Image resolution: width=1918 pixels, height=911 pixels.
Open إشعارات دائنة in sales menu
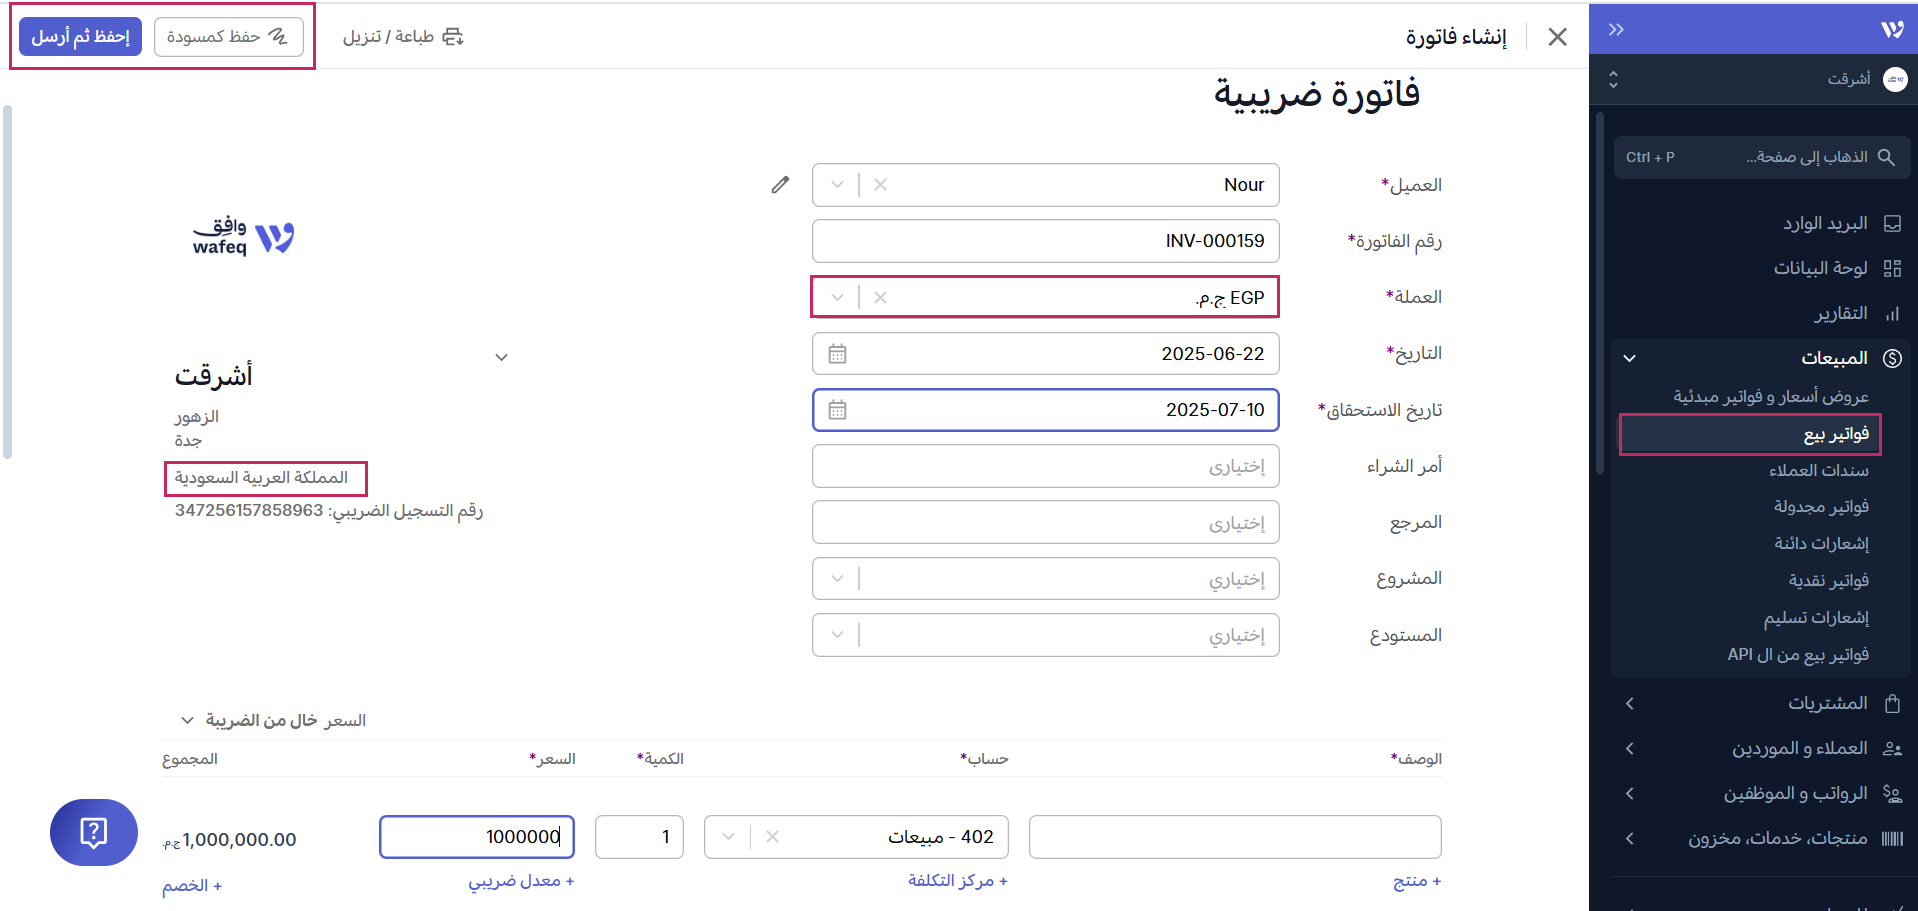pyautogui.click(x=1820, y=543)
